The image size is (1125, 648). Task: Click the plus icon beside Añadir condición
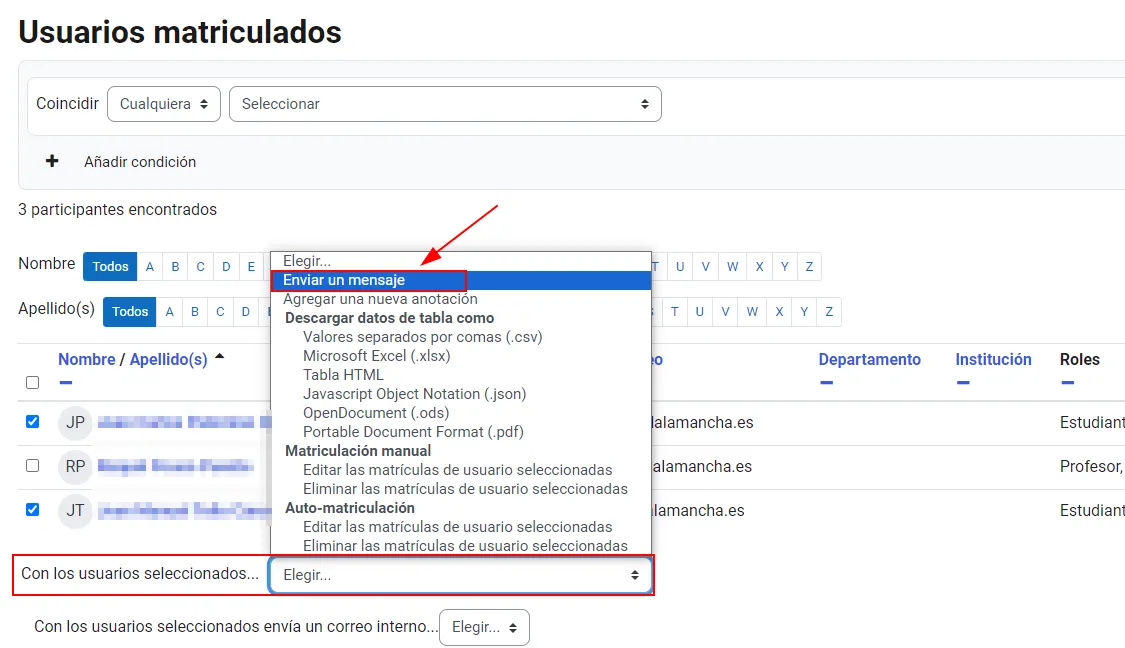[50, 161]
